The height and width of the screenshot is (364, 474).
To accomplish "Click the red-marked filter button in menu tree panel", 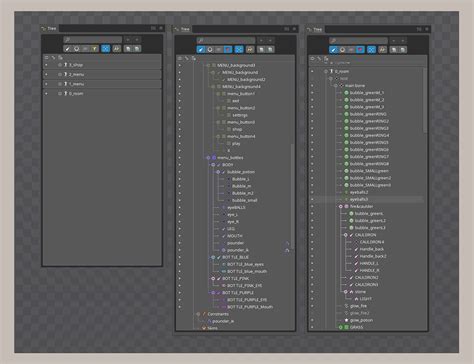I will (228, 50).
